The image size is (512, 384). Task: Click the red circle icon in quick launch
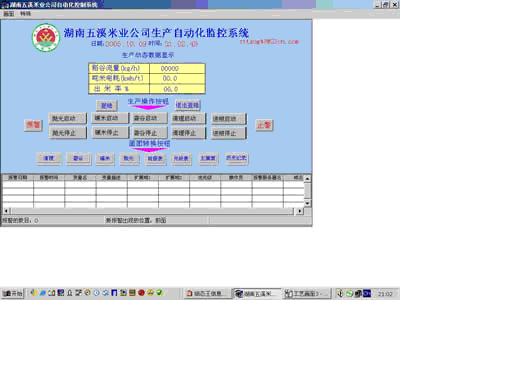(141, 293)
